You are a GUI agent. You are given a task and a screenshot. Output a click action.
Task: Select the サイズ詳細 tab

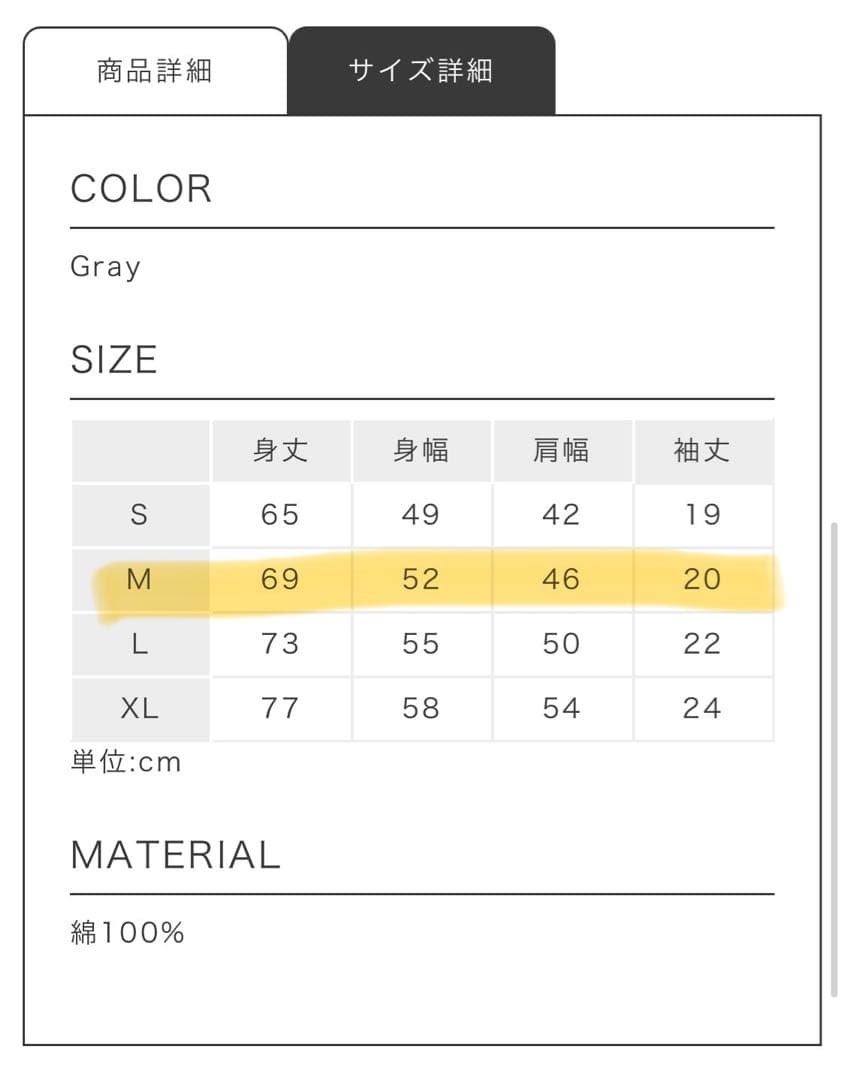tap(421, 72)
